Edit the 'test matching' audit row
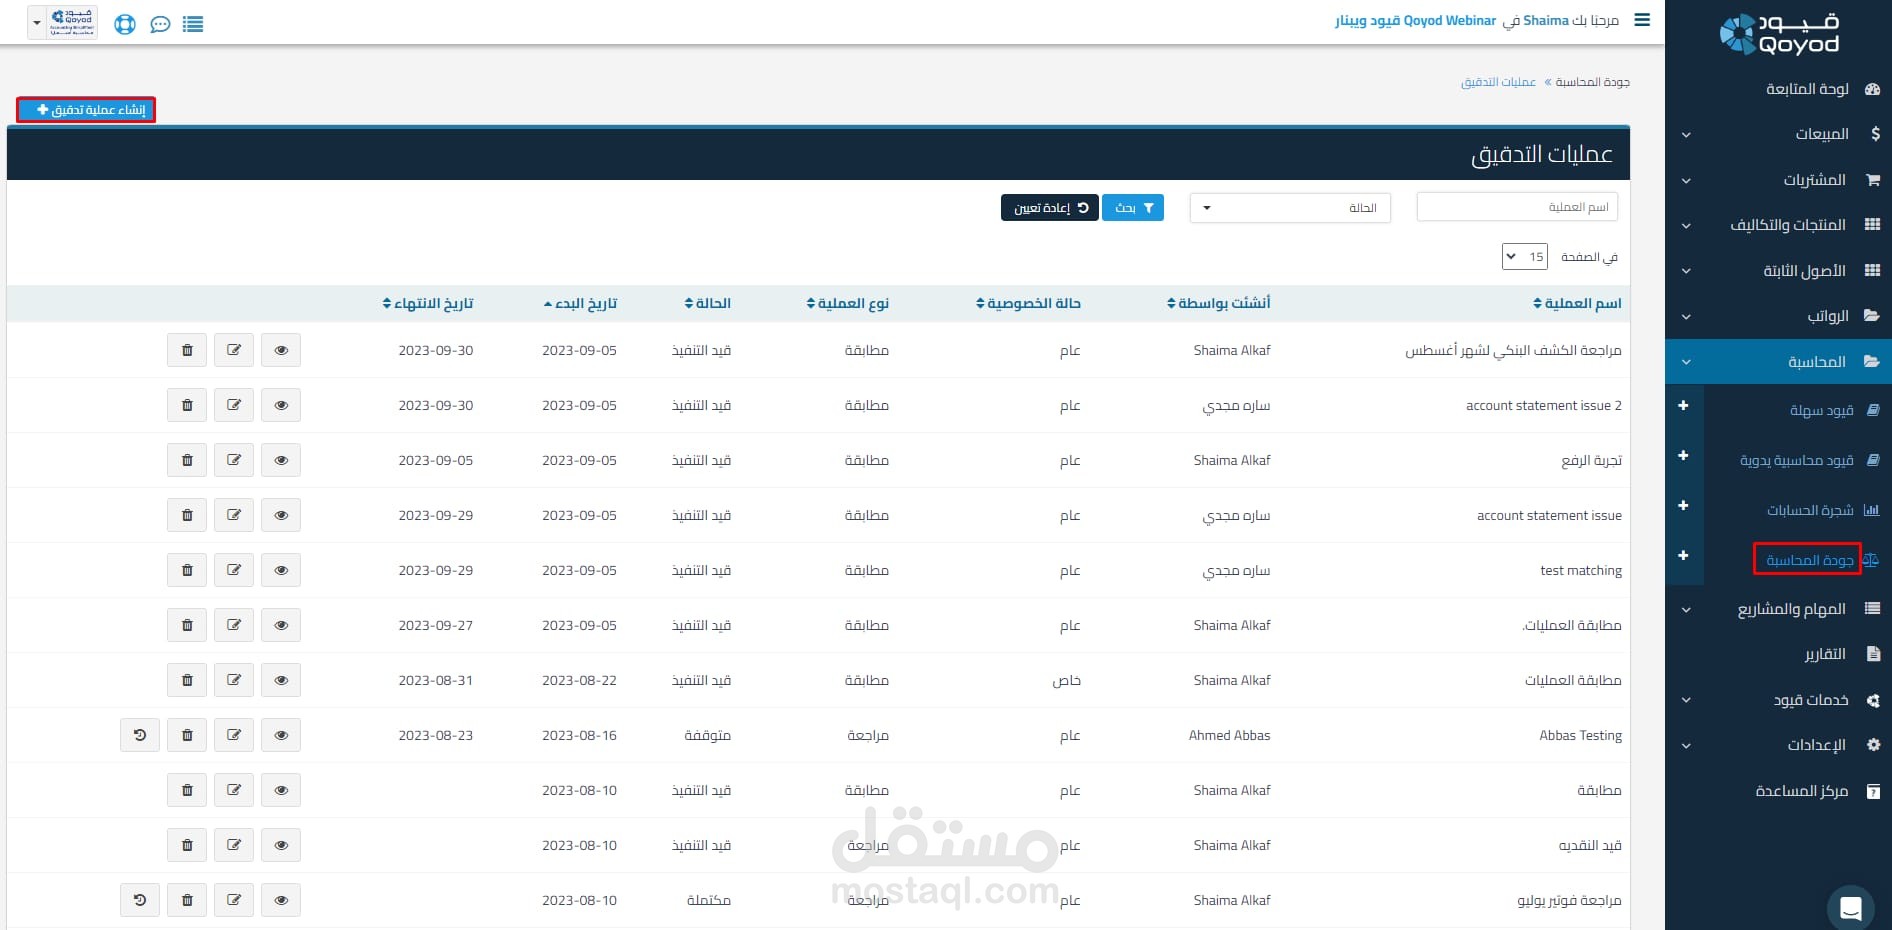Screen dimensions: 1892x930 (234, 570)
